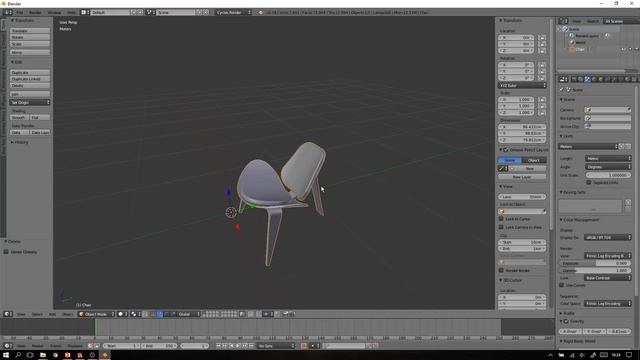Enable Render Border checkbox
Image resolution: width=640 pixels, height=360 pixels.
[501, 270]
